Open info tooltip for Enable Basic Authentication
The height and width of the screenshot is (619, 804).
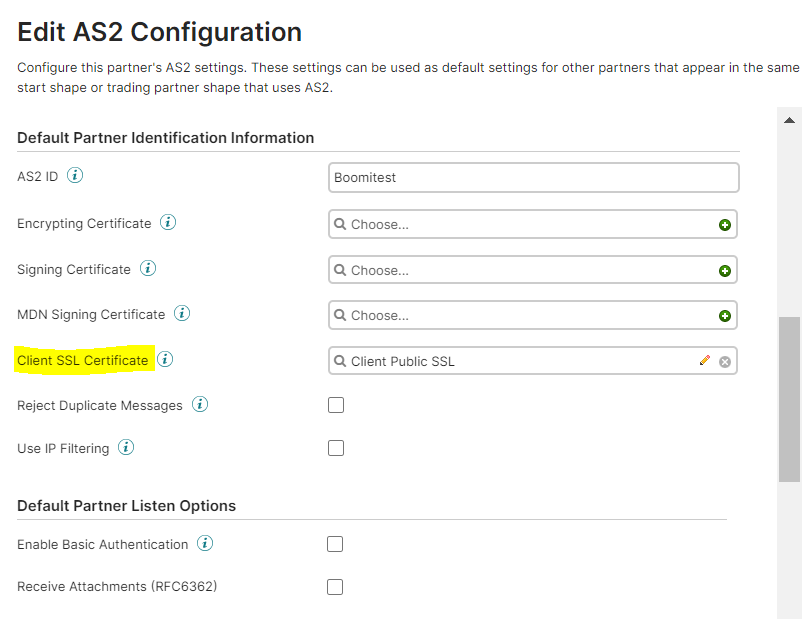[205, 543]
